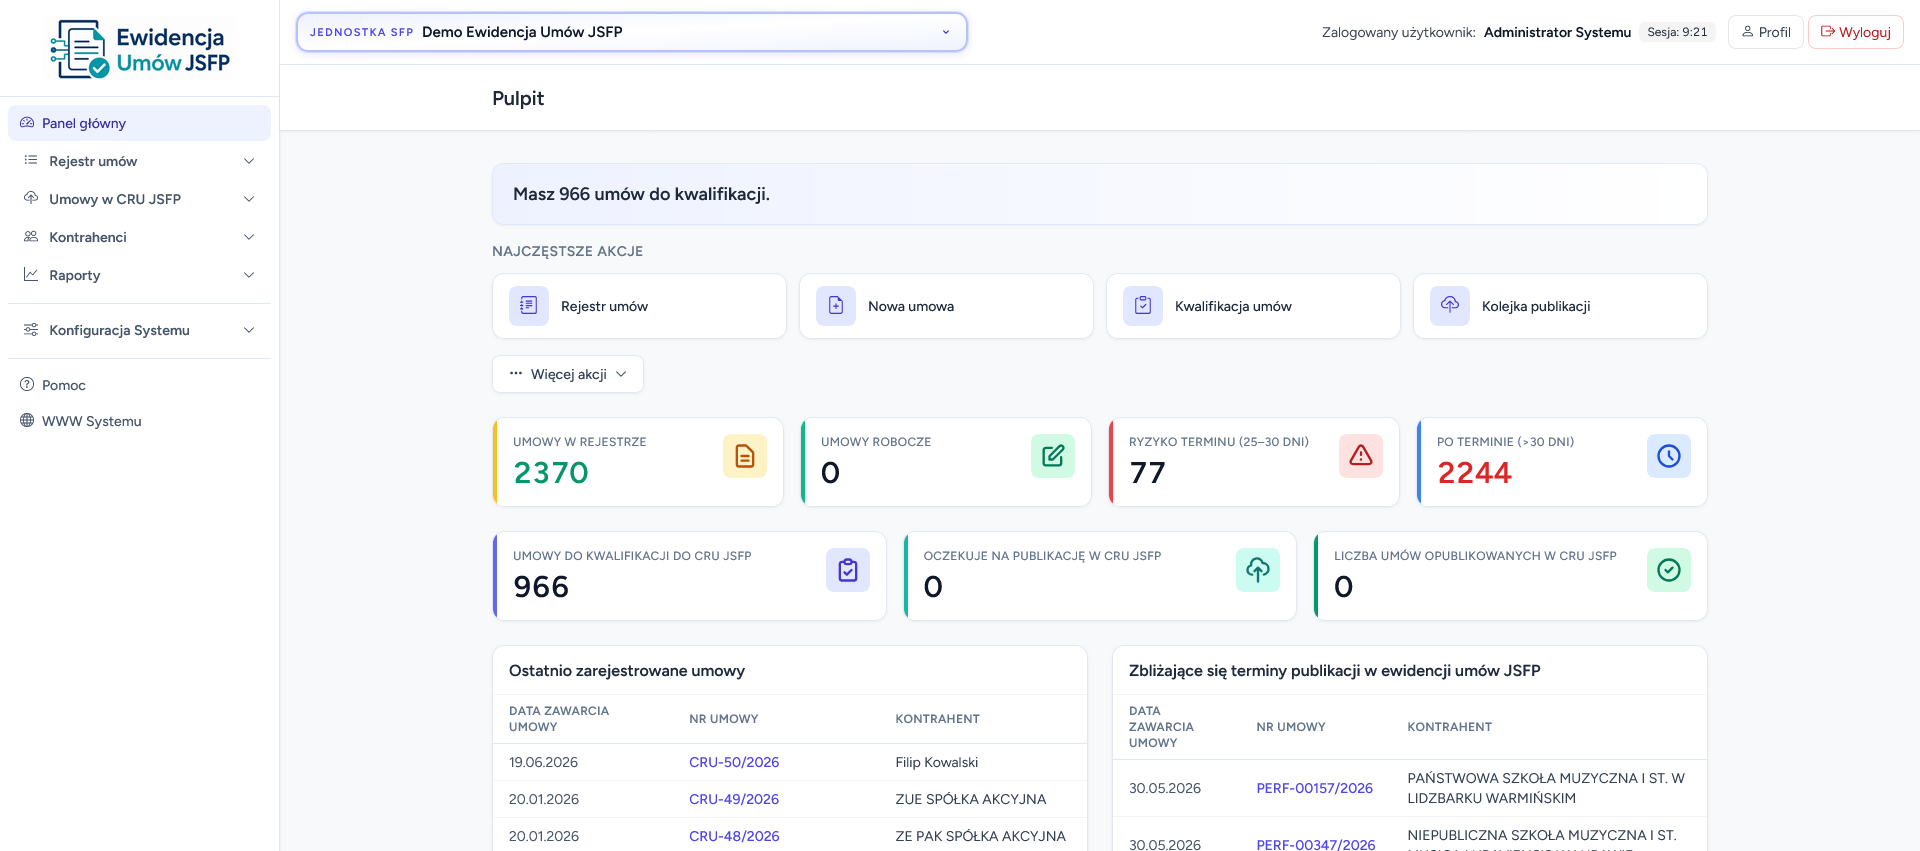The image size is (1920, 851).
Task: Click the Rejestr umów quick action icon
Action: (529, 306)
